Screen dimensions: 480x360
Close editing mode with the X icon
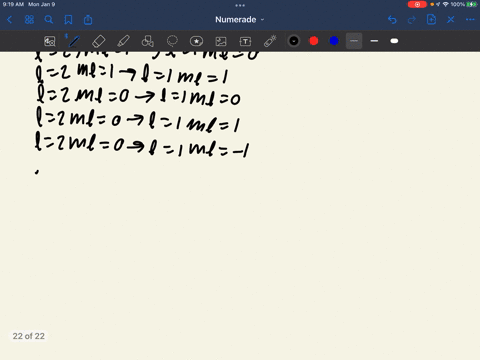(x=451, y=20)
